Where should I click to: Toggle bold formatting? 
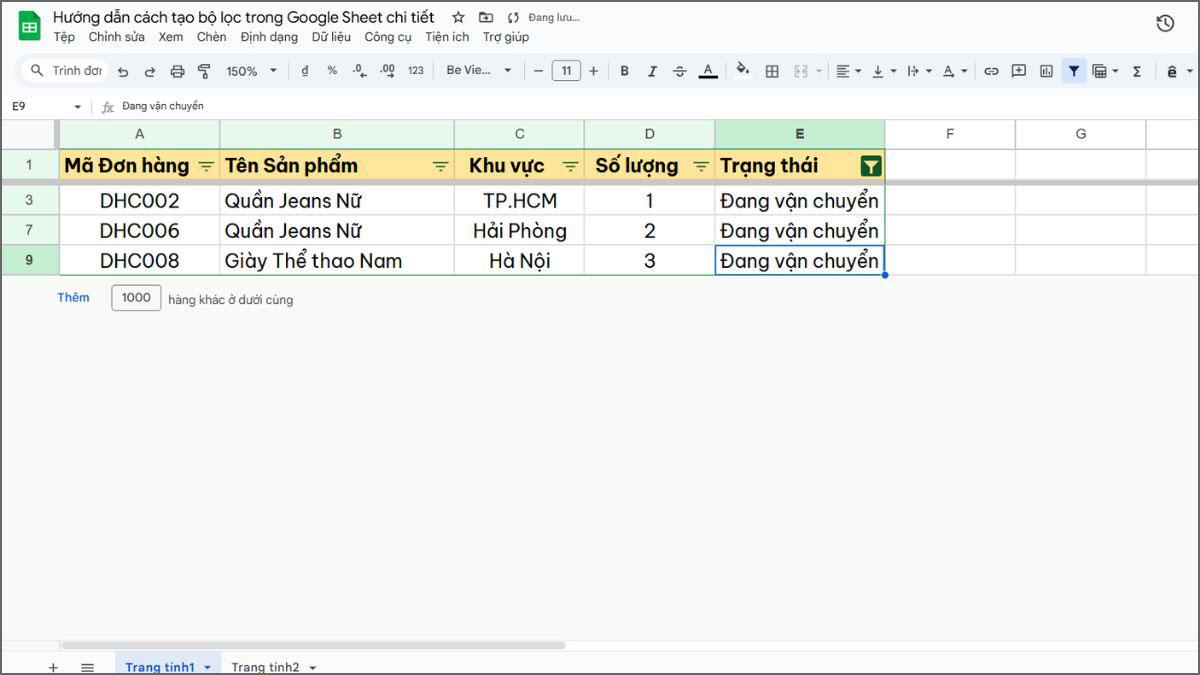click(x=624, y=70)
